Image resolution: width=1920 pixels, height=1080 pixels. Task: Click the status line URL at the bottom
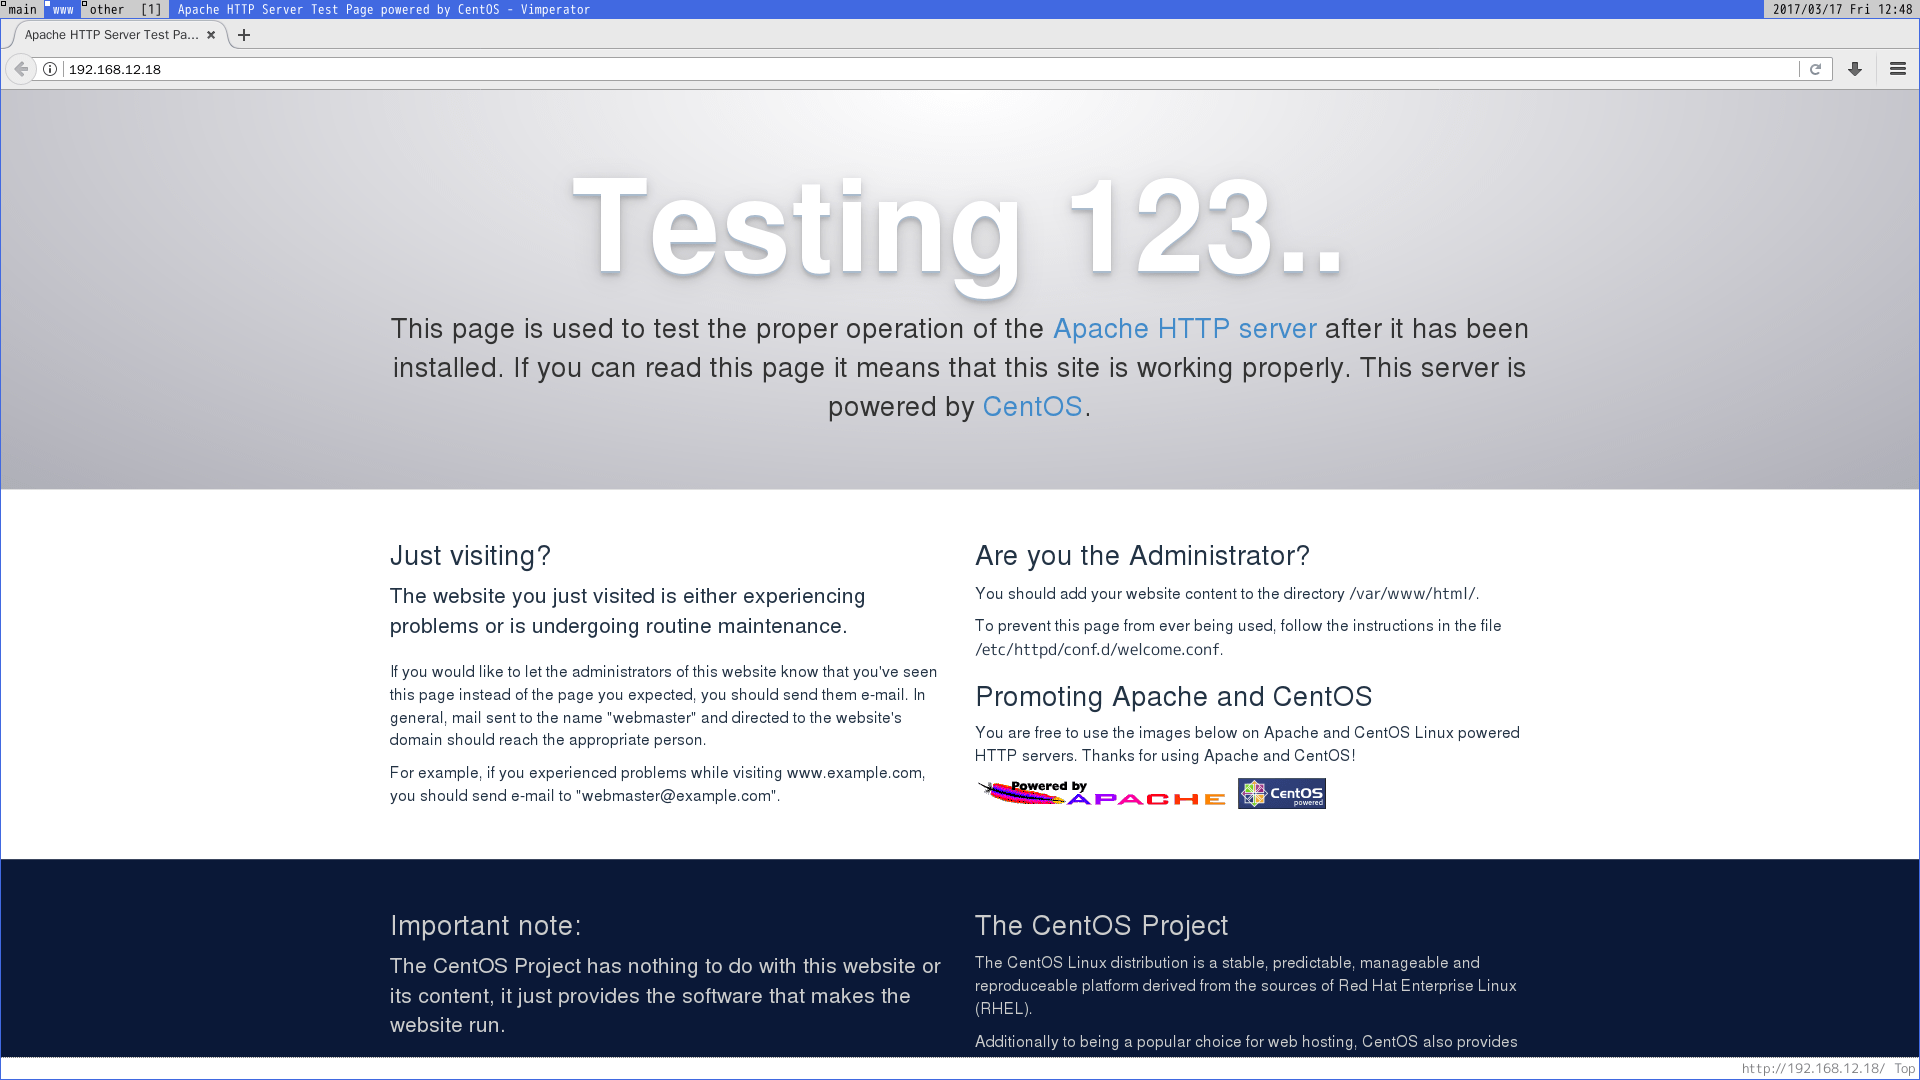1812,1068
